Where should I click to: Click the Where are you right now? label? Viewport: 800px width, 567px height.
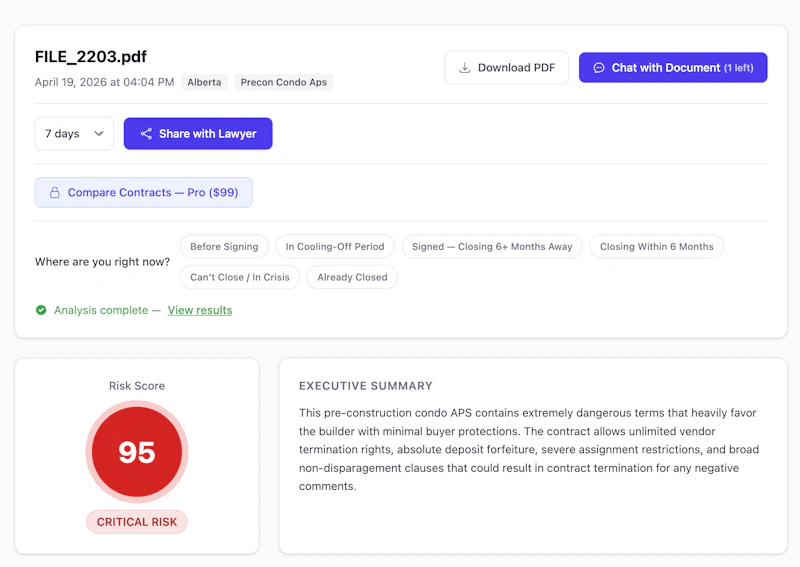coord(102,262)
